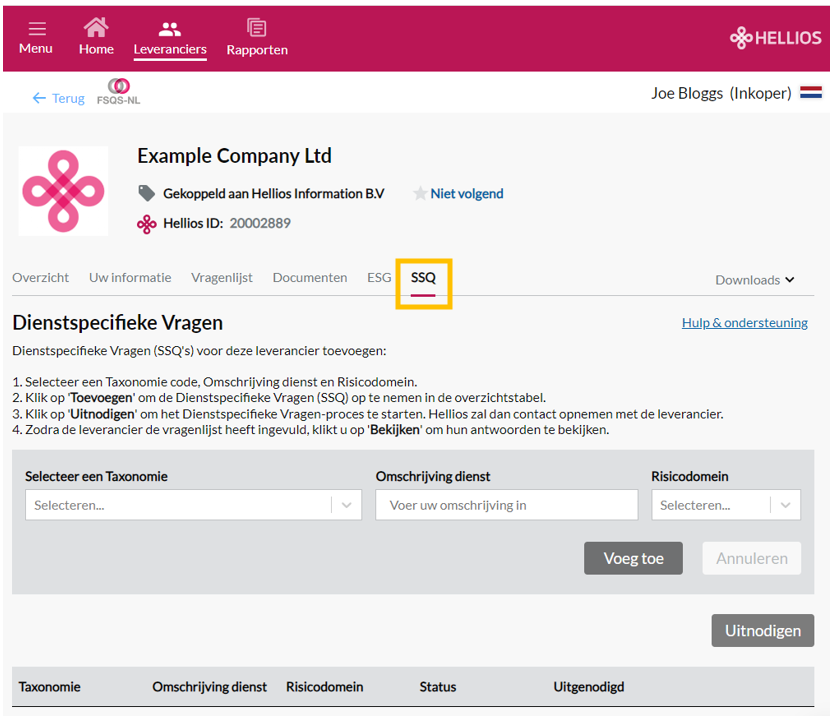Viewport: 834px width, 717px height.
Task: Click the Dienstspecifieke Vragen heading
Action: pos(118,323)
